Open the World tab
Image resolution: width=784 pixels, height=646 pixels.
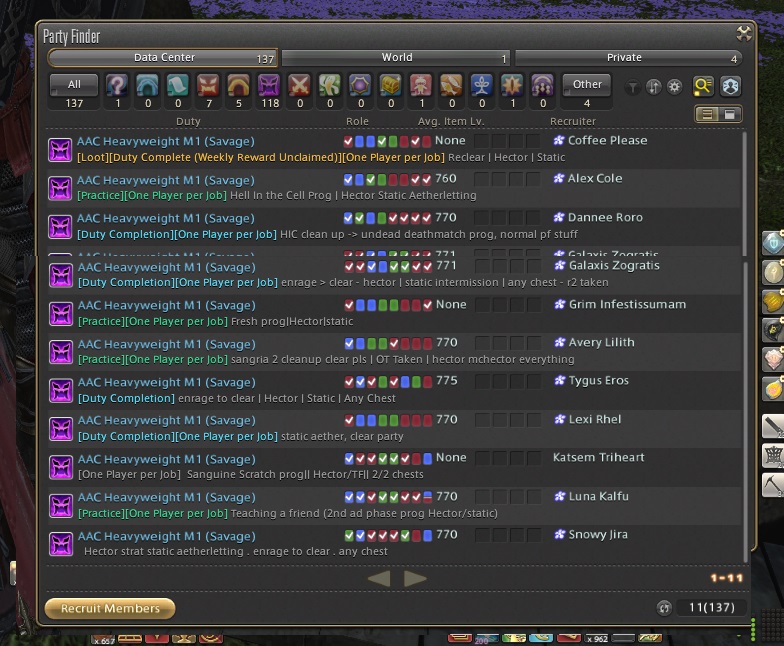pos(396,58)
